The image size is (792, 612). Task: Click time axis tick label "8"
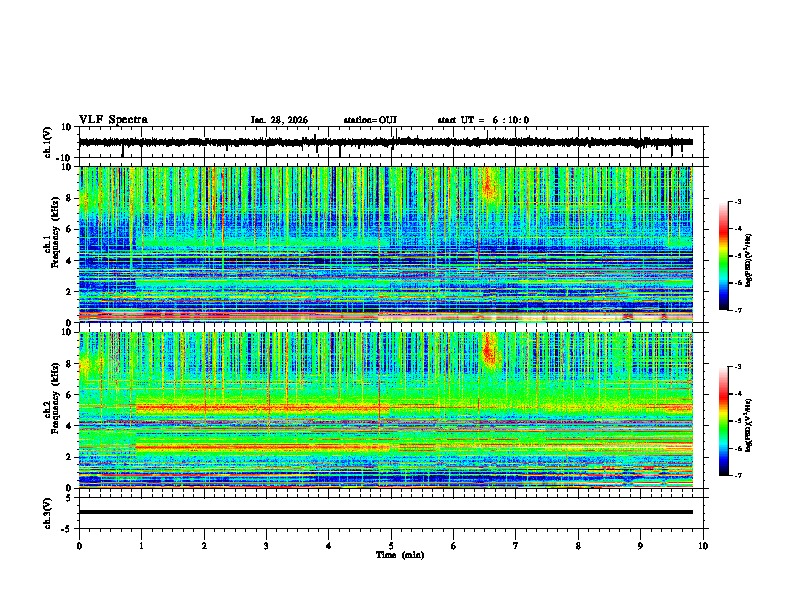[578, 546]
